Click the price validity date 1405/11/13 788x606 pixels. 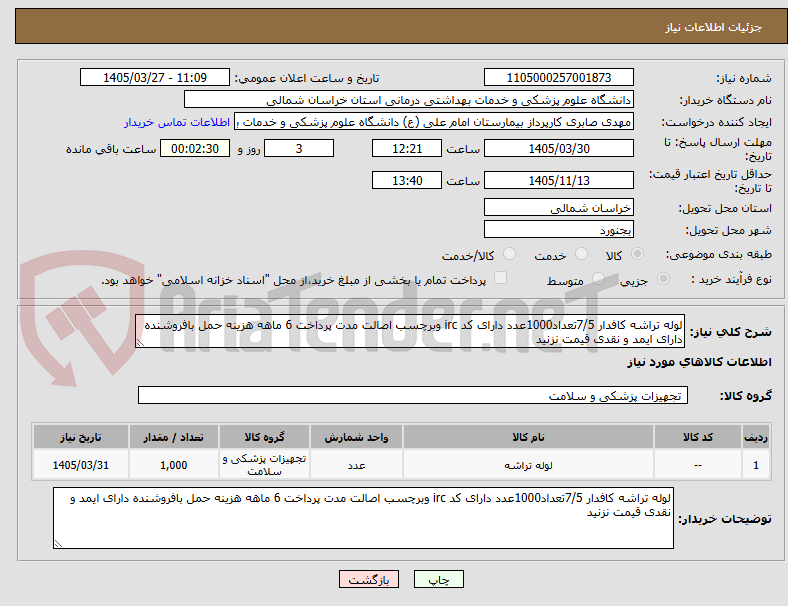(x=559, y=180)
